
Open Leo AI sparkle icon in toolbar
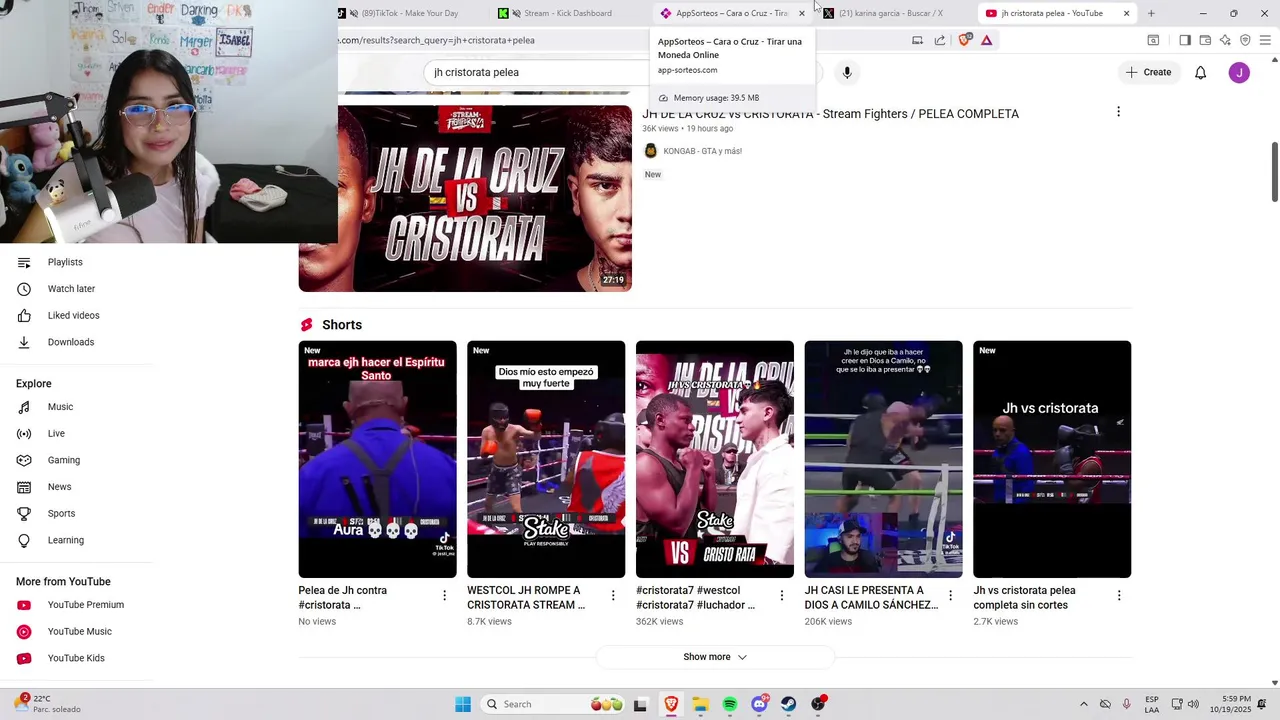pos(1225,40)
